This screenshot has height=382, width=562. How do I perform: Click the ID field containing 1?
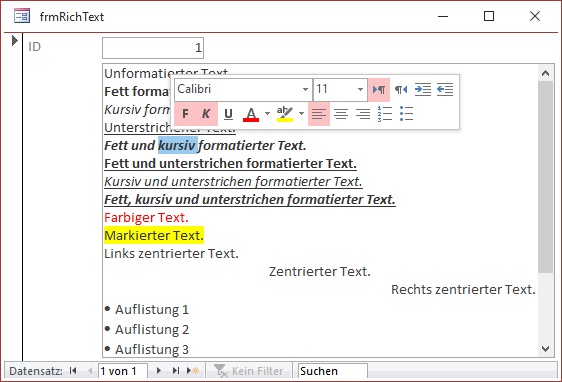click(153, 48)
